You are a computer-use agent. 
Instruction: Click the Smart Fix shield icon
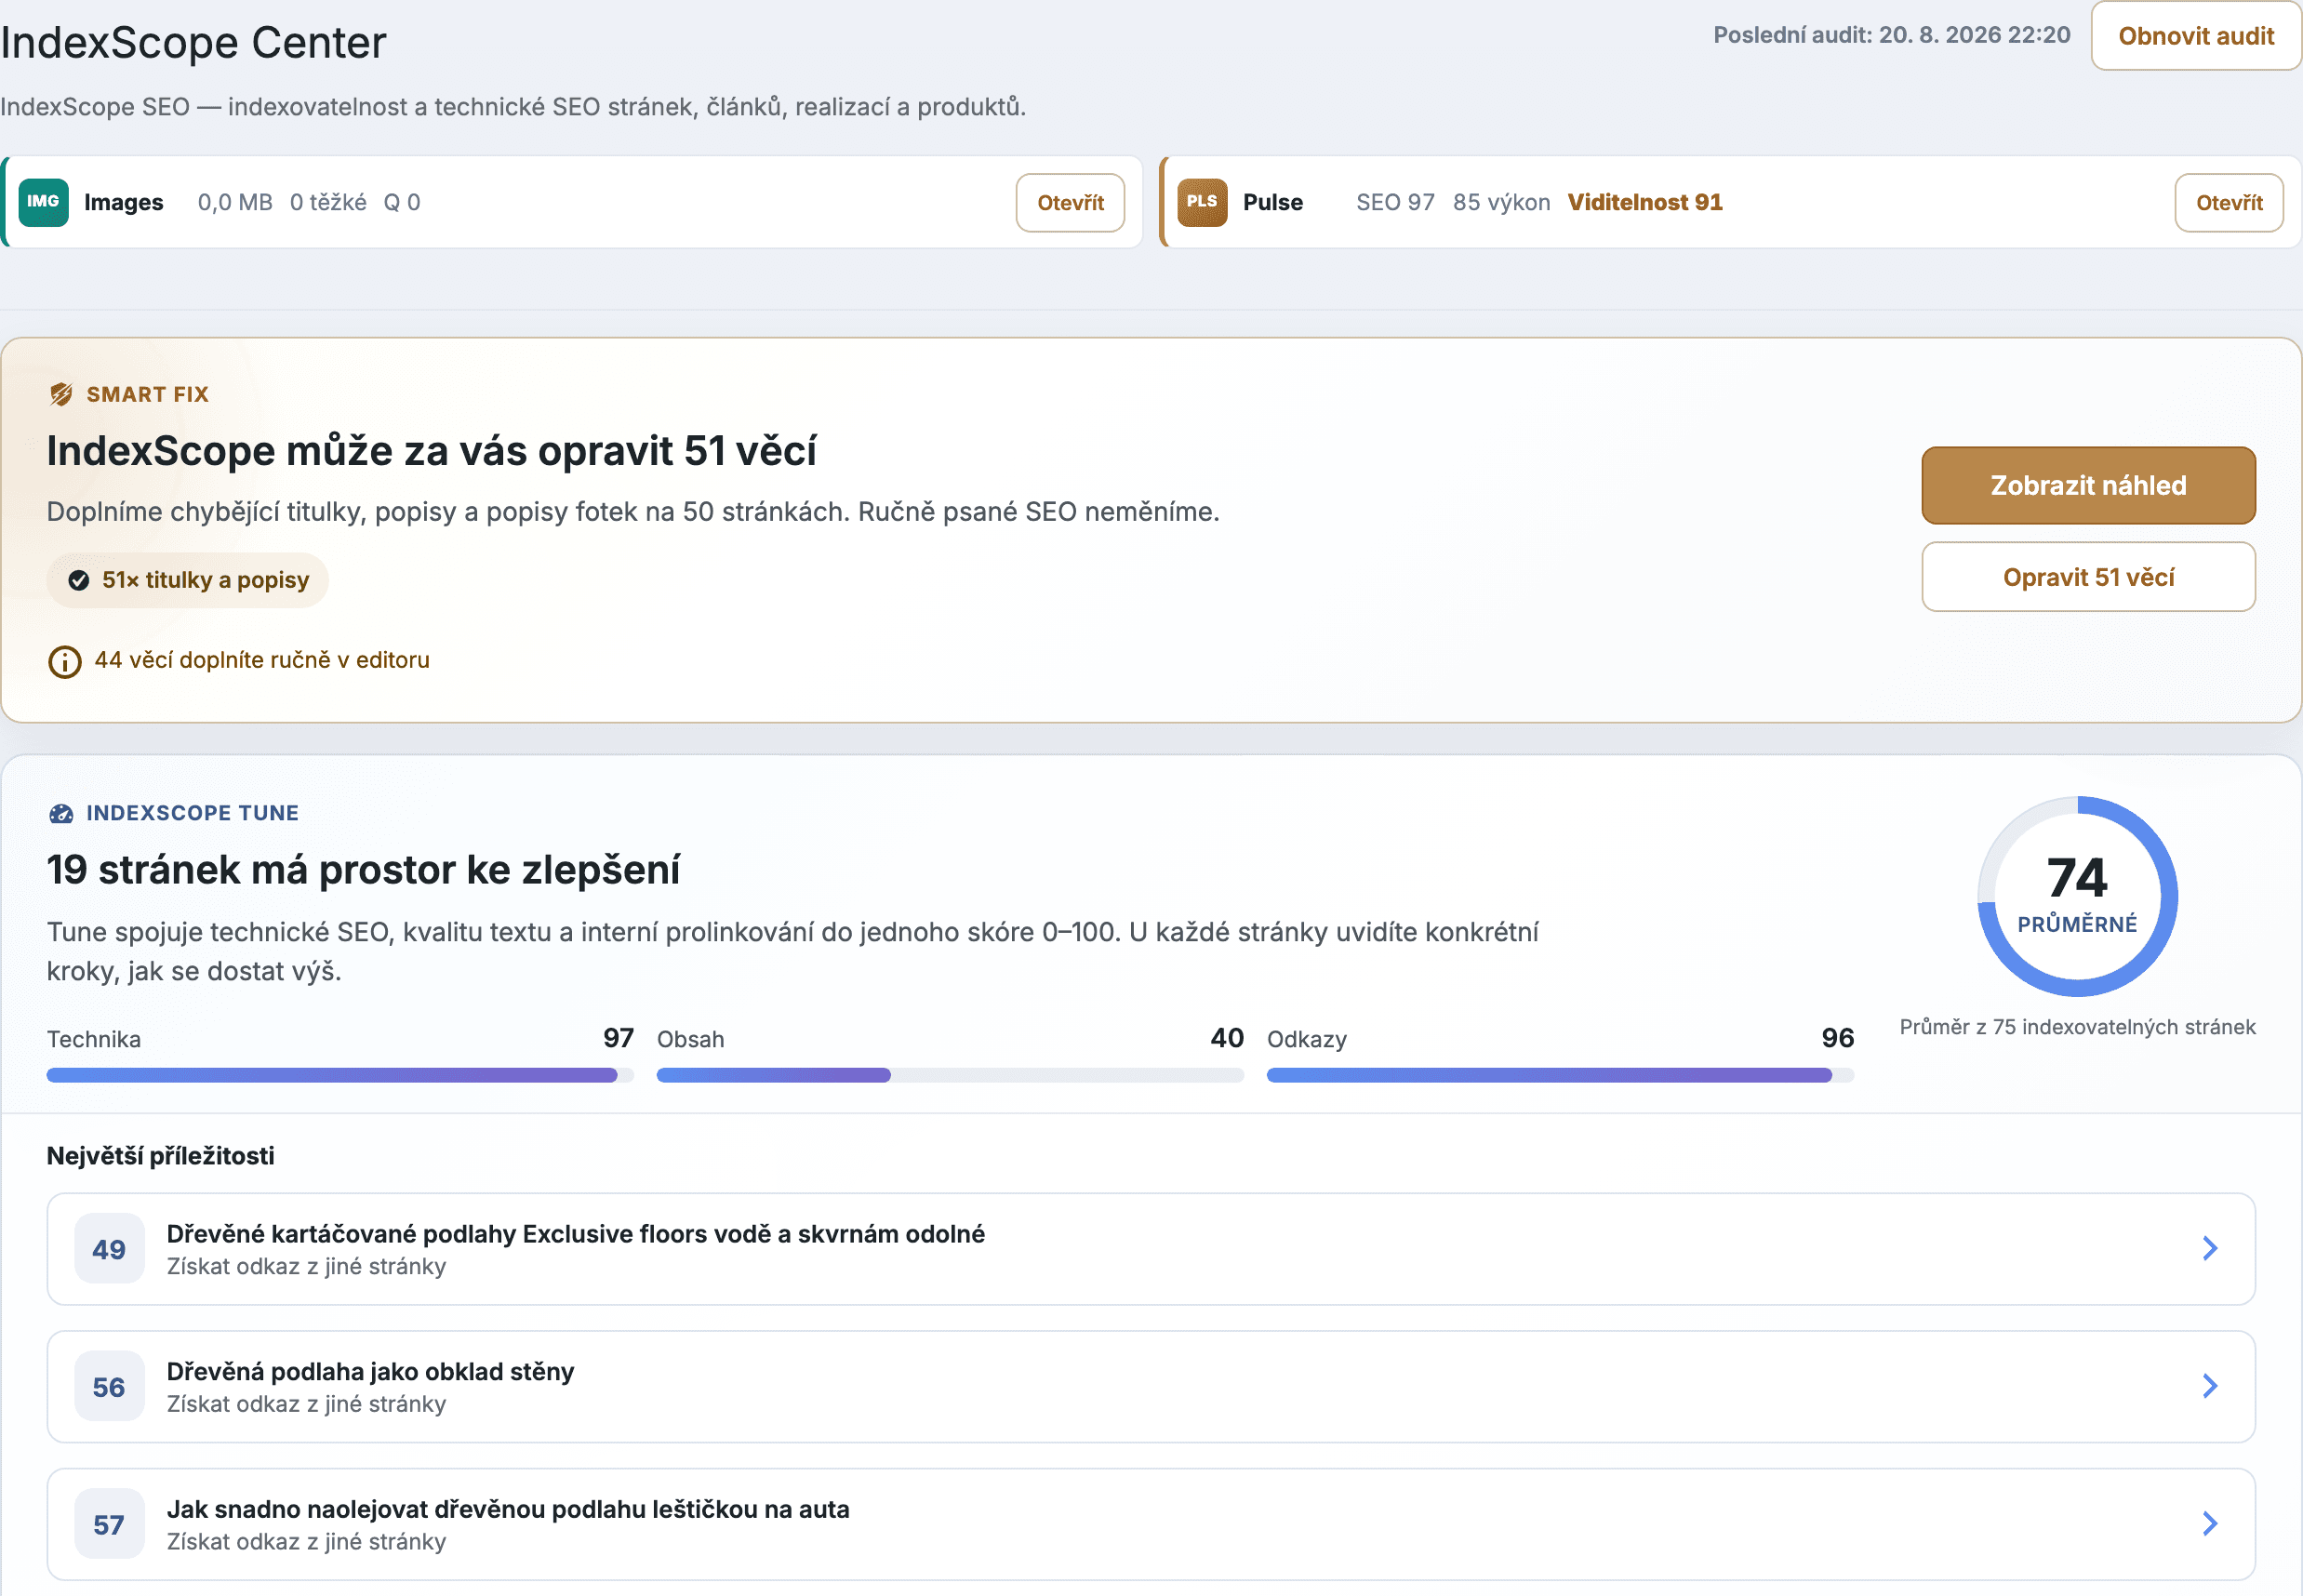61,394
